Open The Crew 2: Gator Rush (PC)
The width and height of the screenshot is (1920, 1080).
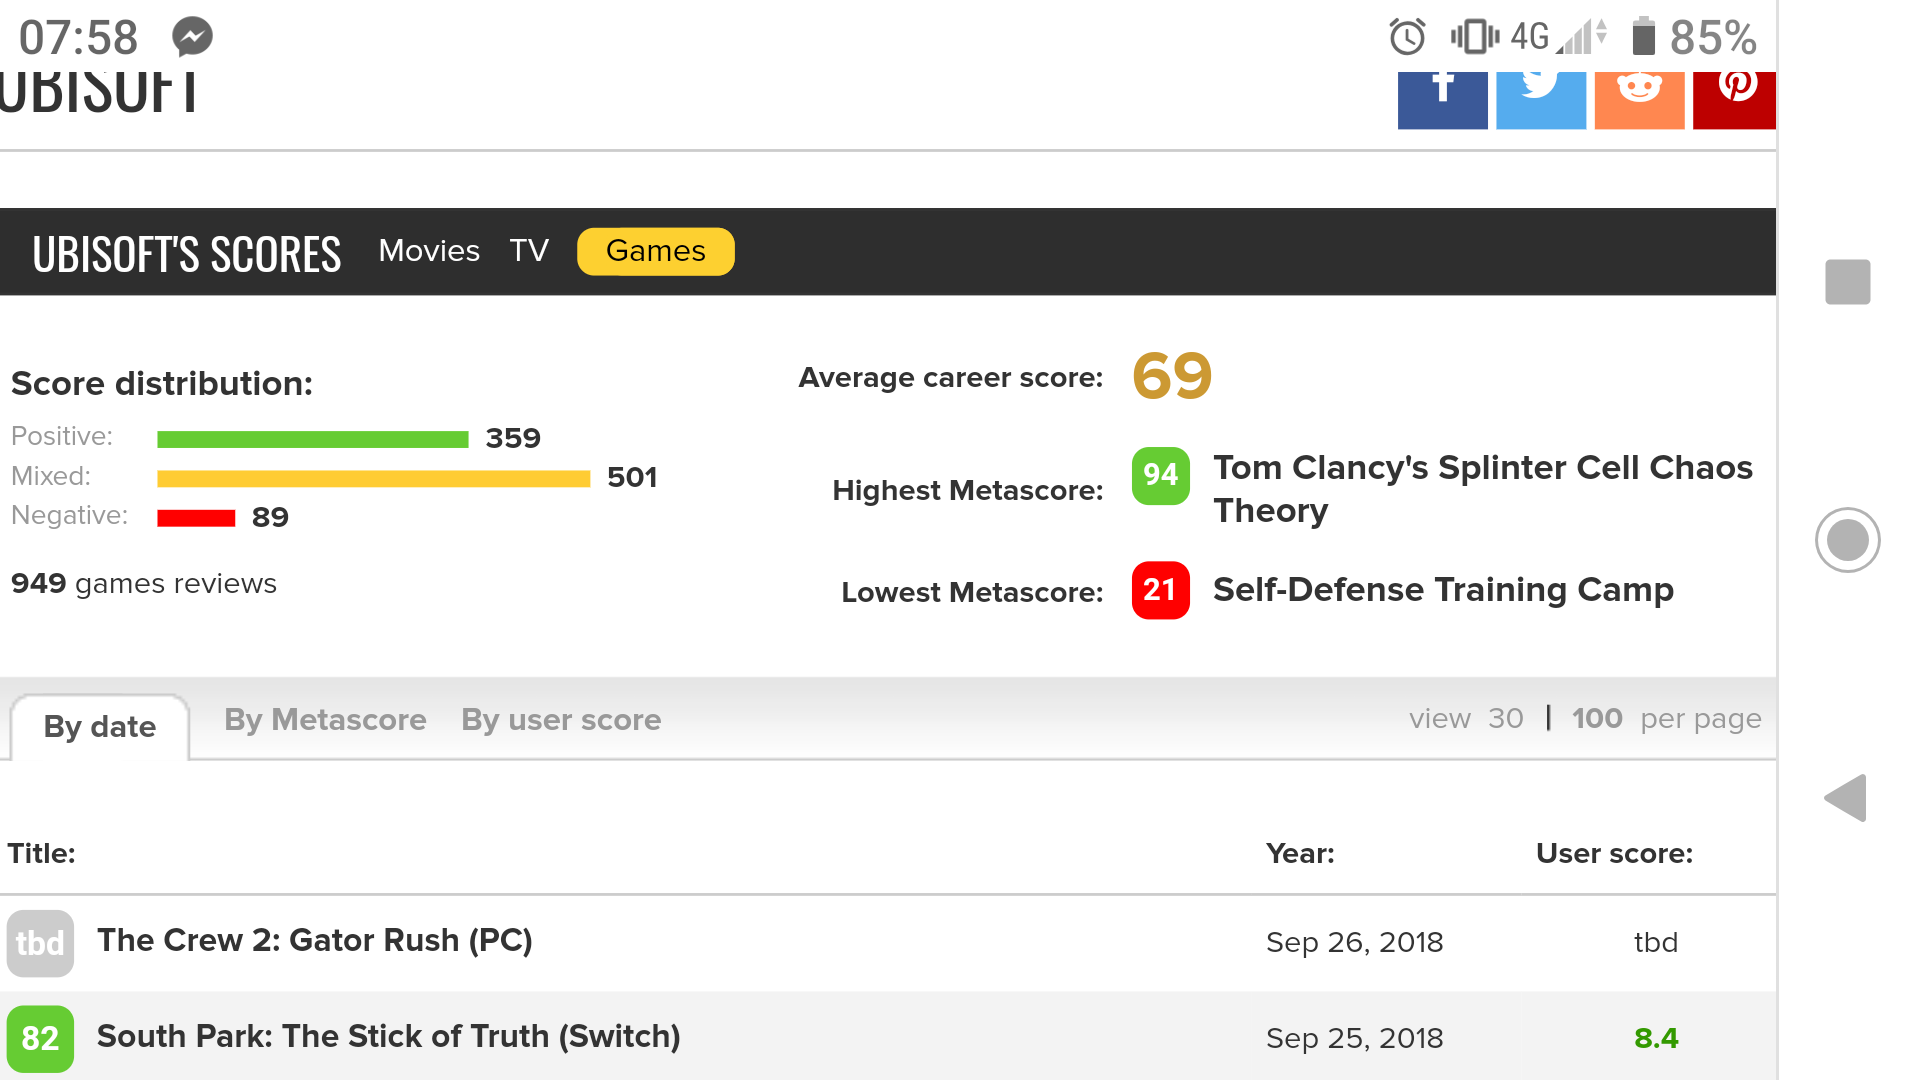tap(314, 941)
